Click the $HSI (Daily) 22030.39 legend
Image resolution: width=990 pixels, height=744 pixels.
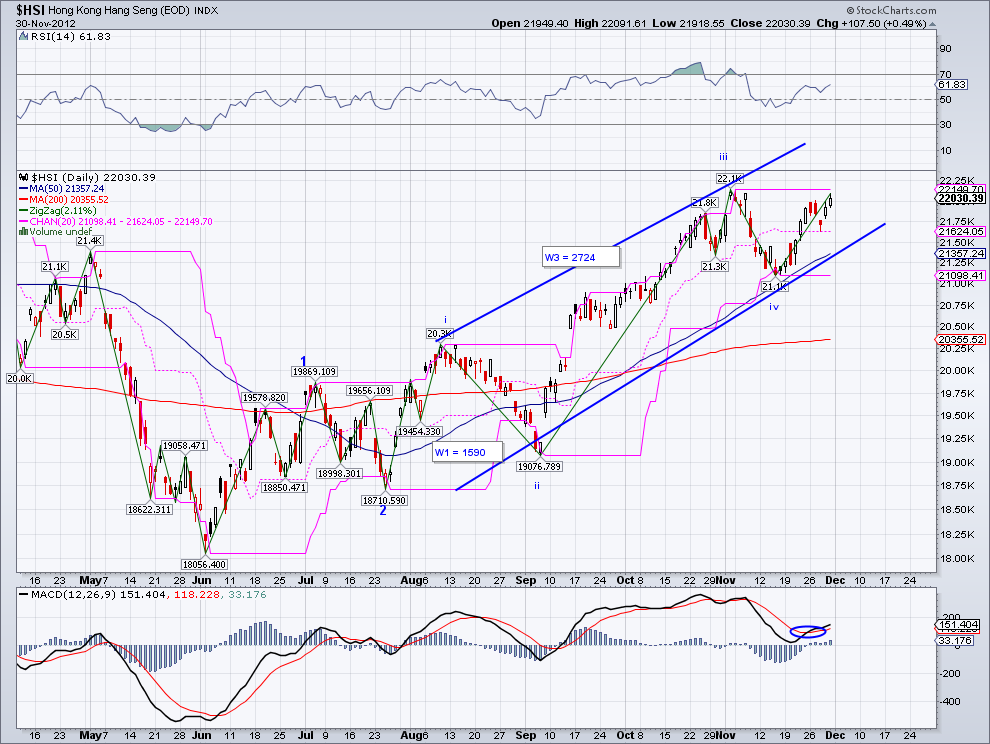87,177
